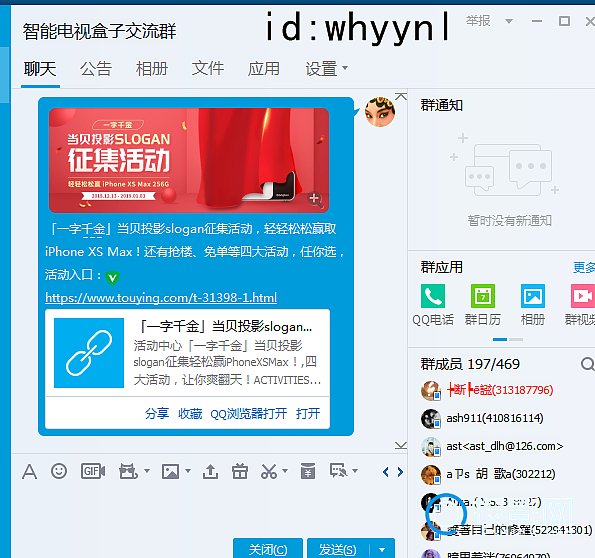
Task: Click the avatar of member 胡歌a
Action: 431,474
